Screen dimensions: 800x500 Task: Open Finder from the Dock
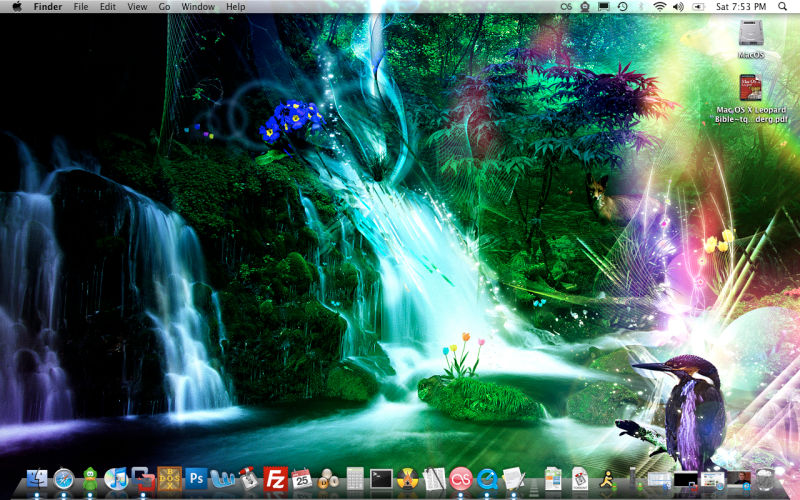(37, 479)
